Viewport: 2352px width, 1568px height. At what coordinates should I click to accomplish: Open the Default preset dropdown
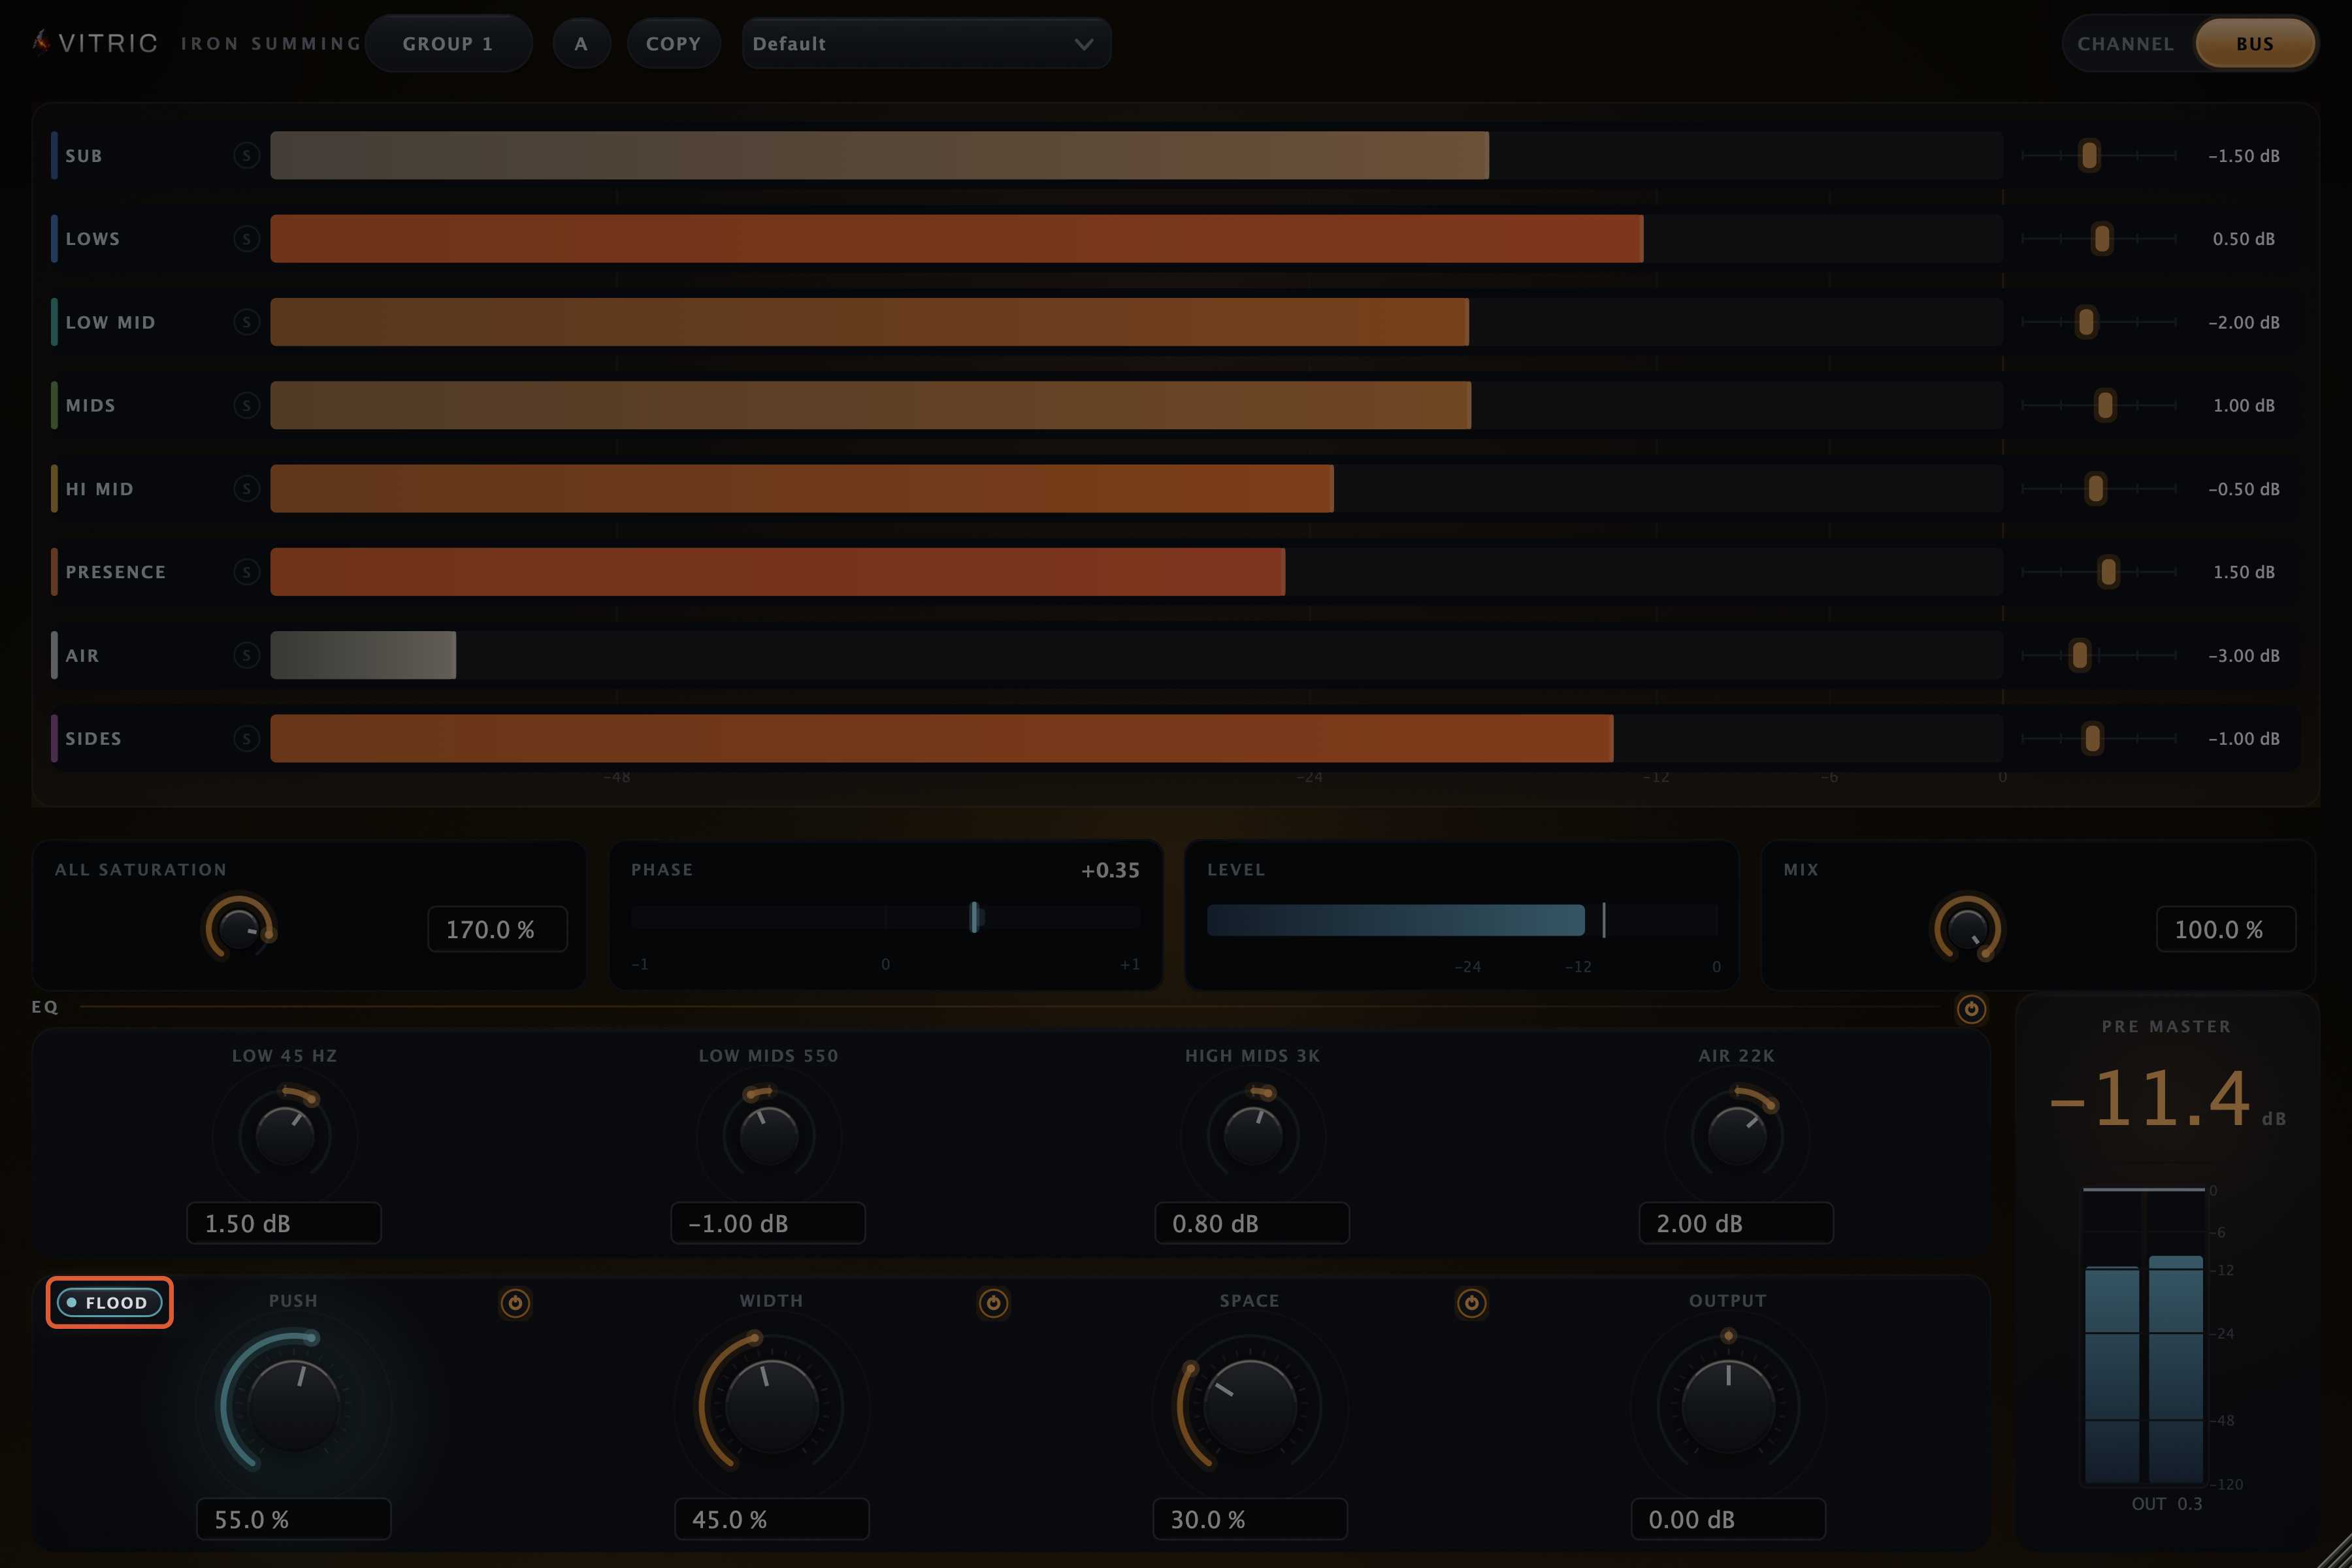click(926, 44)
